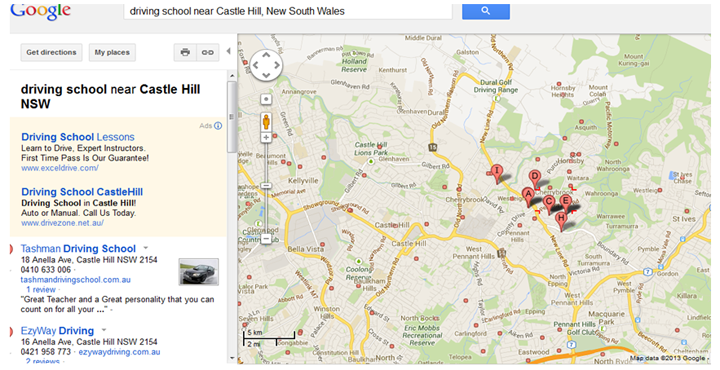Open the Tashman Driving School result

pyautogui.click(x=78, y=249)
